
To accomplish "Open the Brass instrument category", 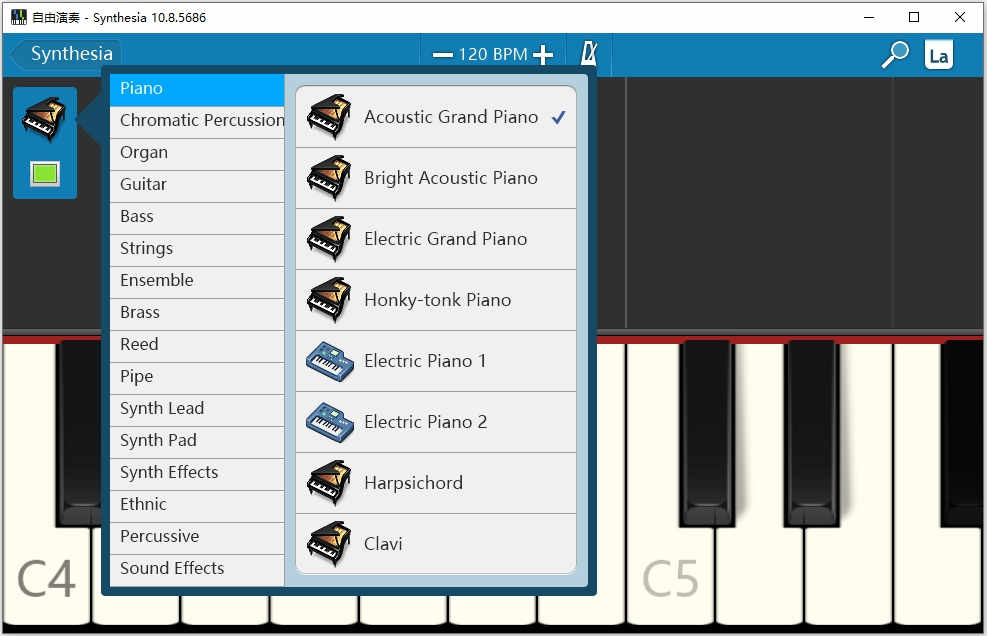I will pos(197,314).
